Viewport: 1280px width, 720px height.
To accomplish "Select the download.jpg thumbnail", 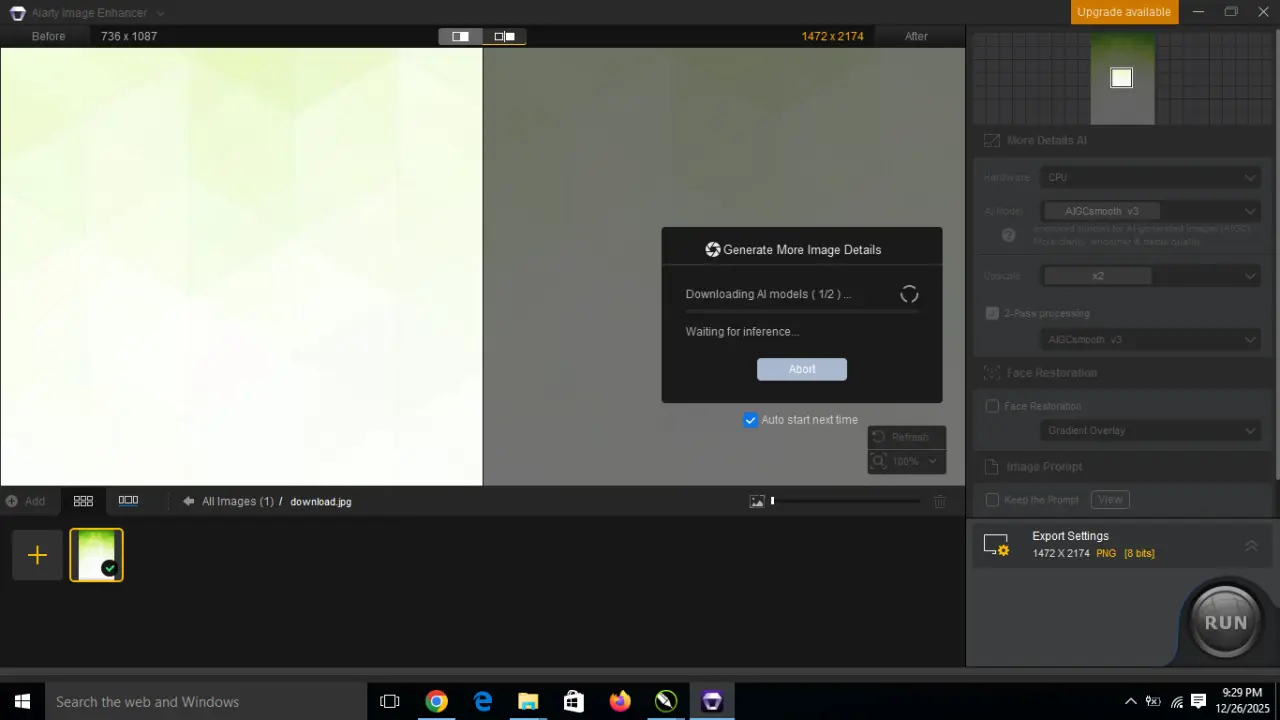I will [96, 555].
